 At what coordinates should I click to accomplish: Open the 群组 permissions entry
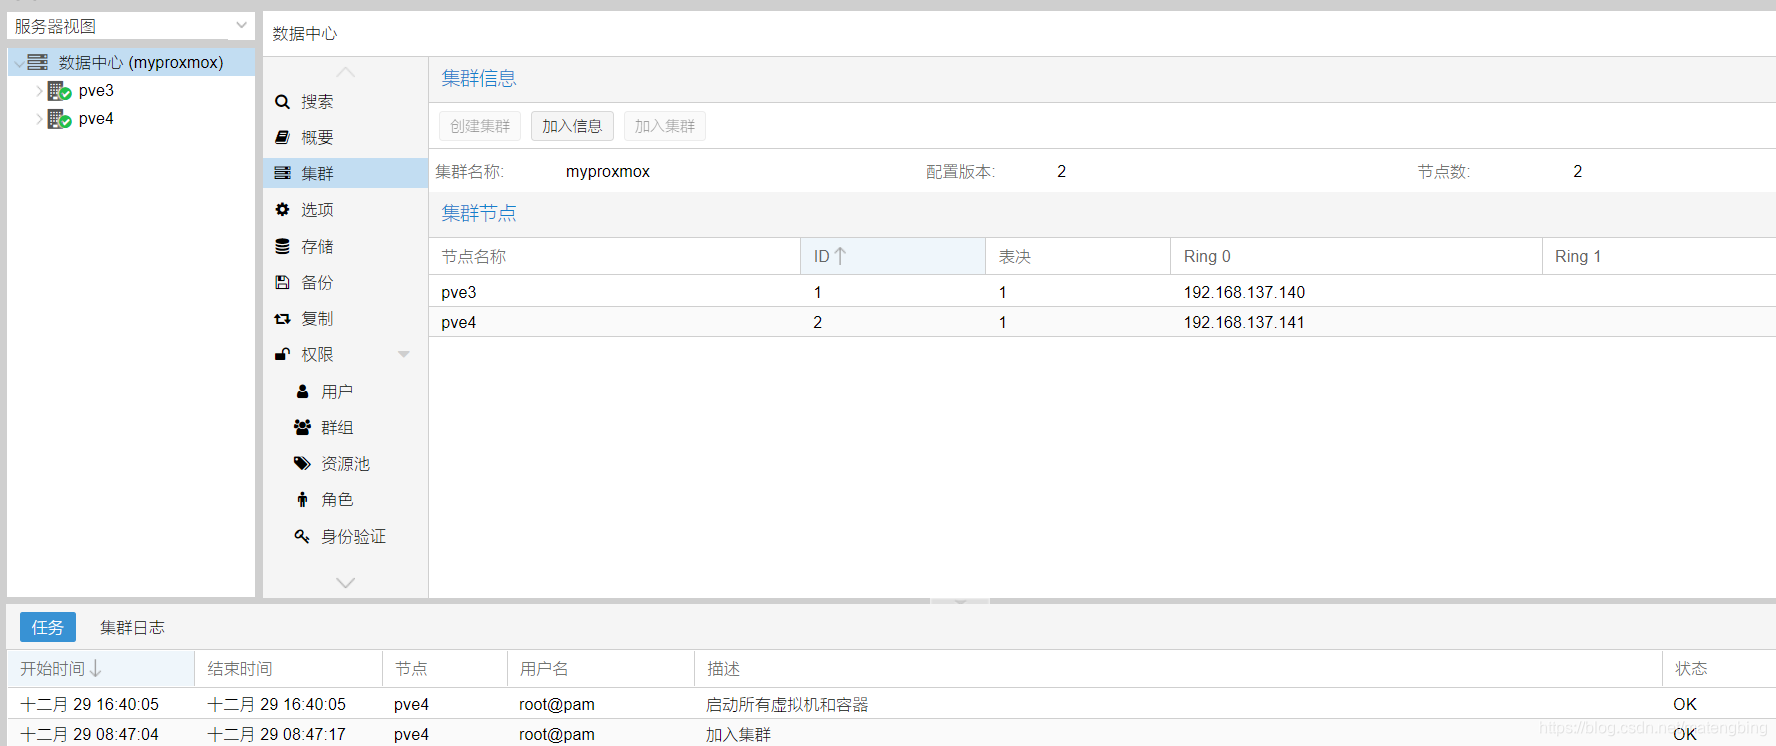coord(346,428)
